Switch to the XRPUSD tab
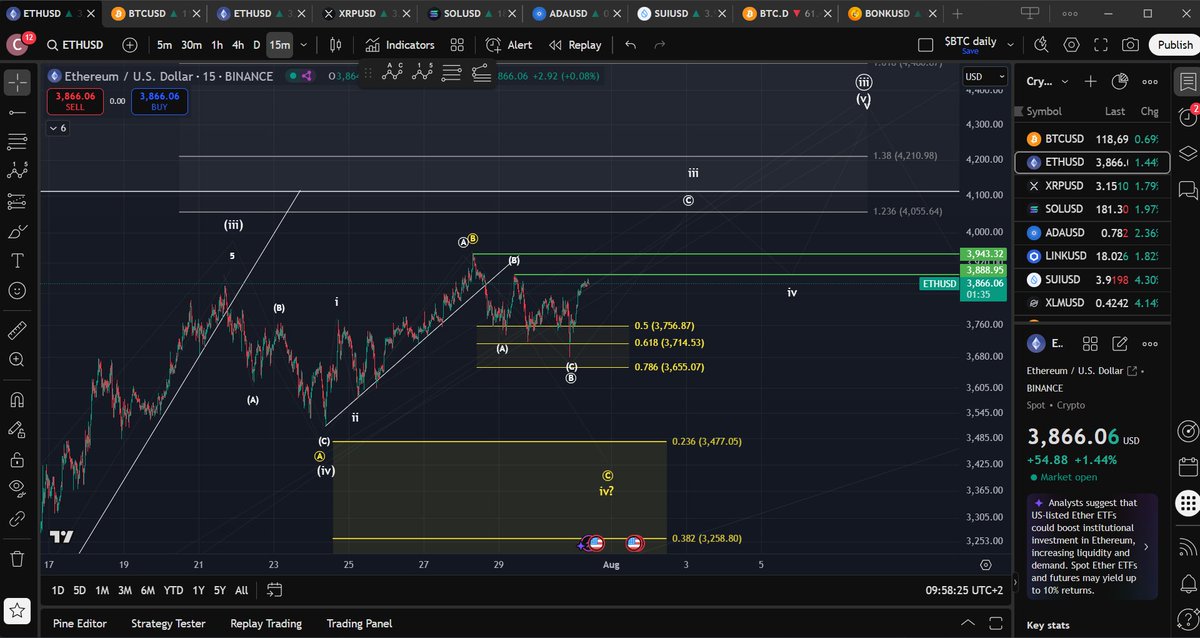This screenshot has width=1200, height=638. coord(365,13)
